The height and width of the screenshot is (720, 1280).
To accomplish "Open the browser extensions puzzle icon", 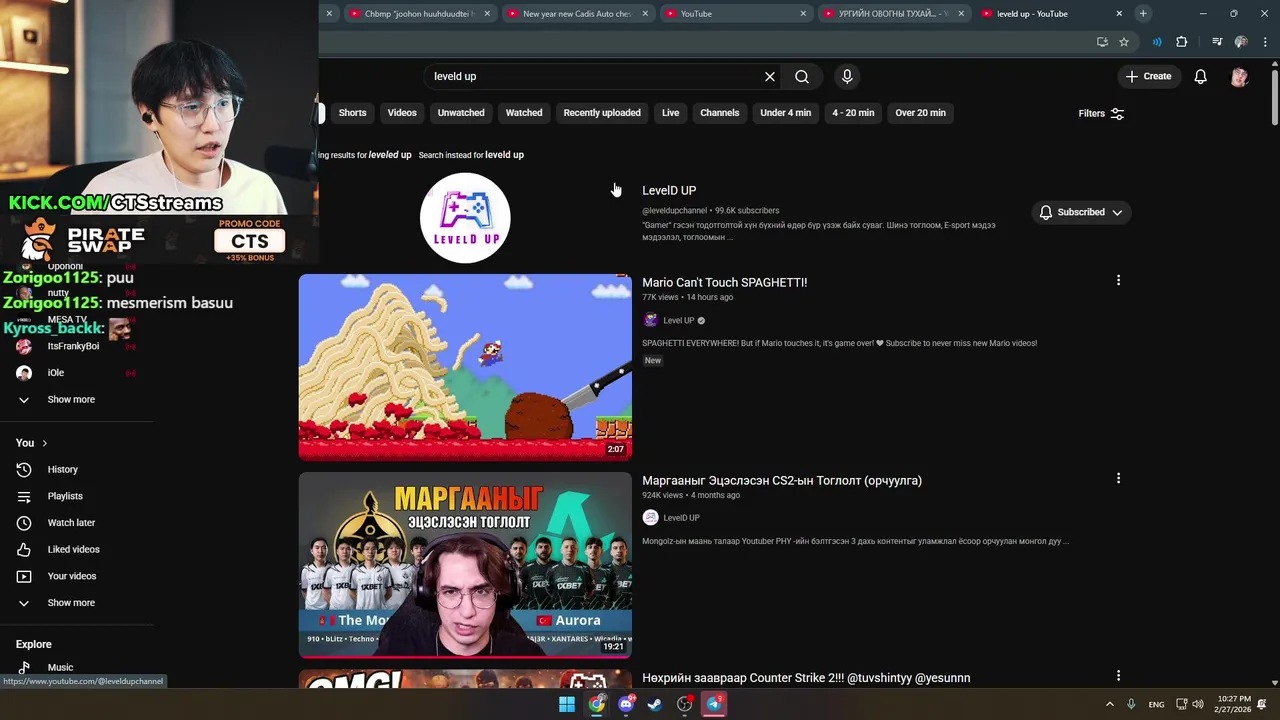I will point(1182,42).
